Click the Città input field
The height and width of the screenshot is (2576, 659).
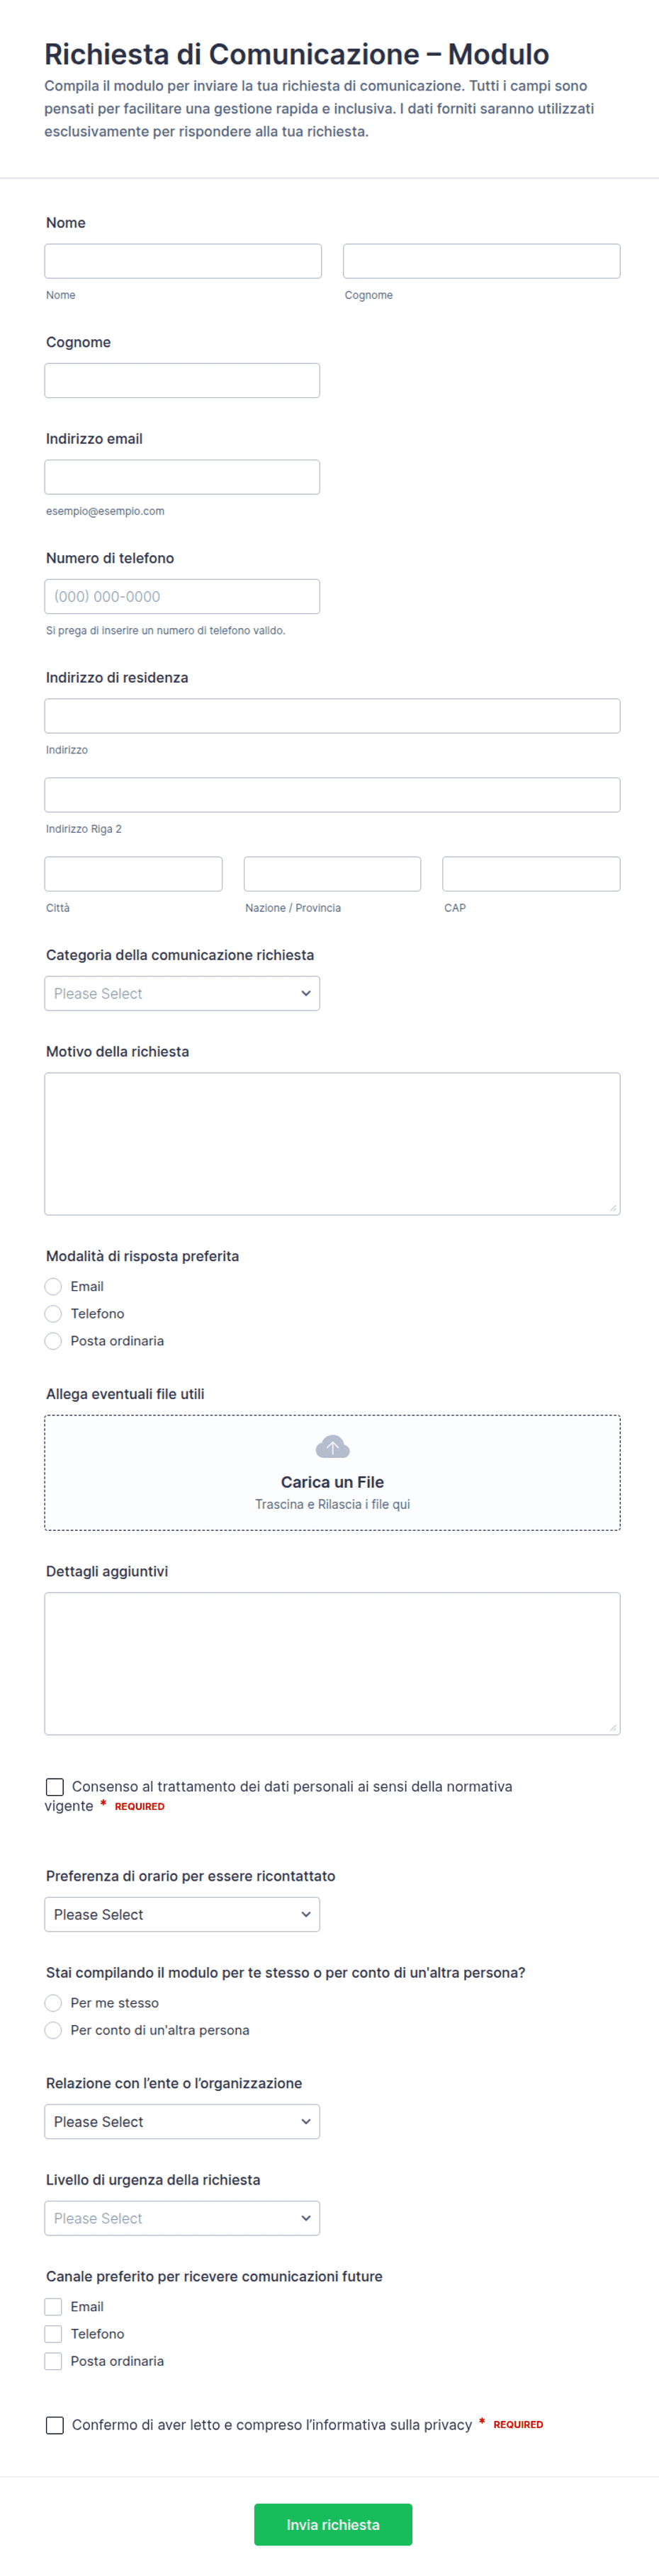133,874
